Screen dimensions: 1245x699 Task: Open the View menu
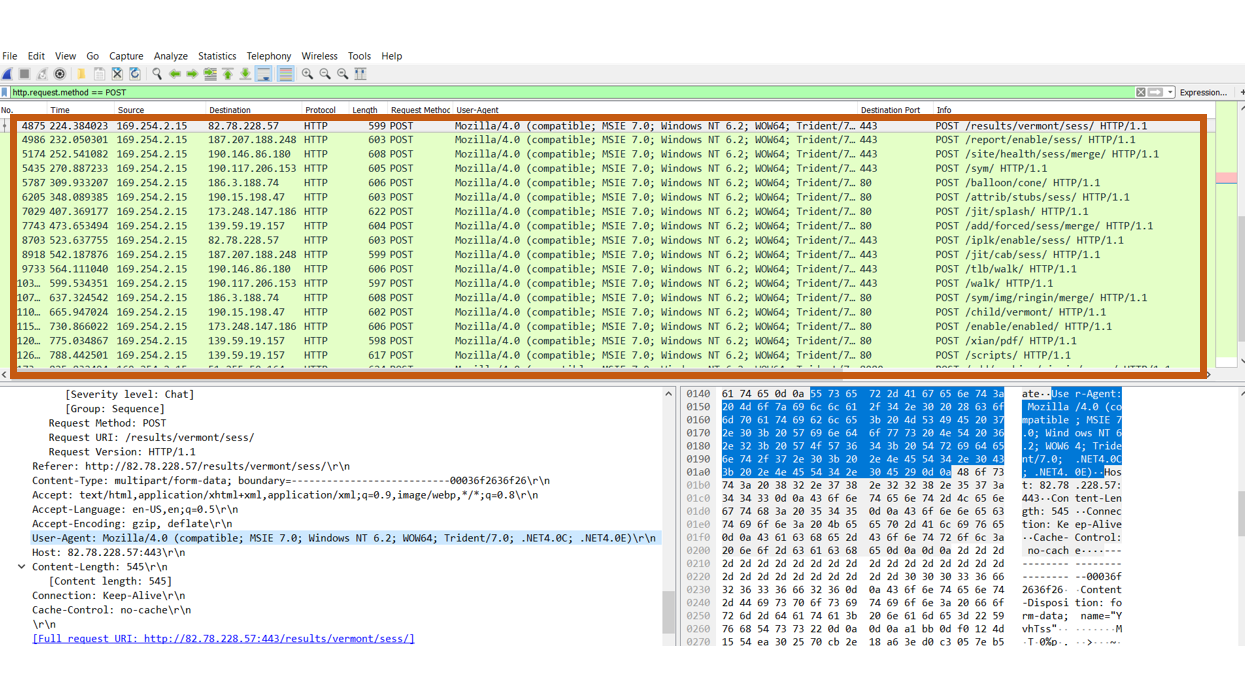65,56
